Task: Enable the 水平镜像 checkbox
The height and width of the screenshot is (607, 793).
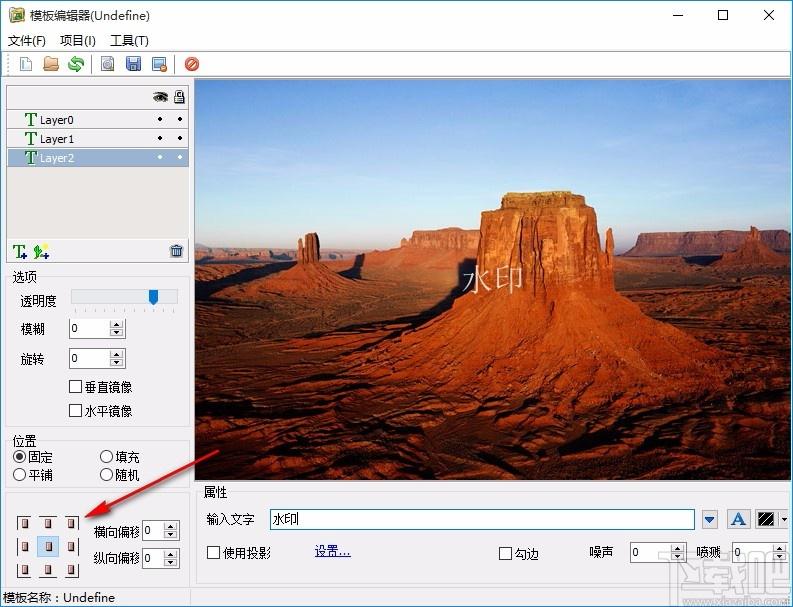Action: (x=75, y=410)
